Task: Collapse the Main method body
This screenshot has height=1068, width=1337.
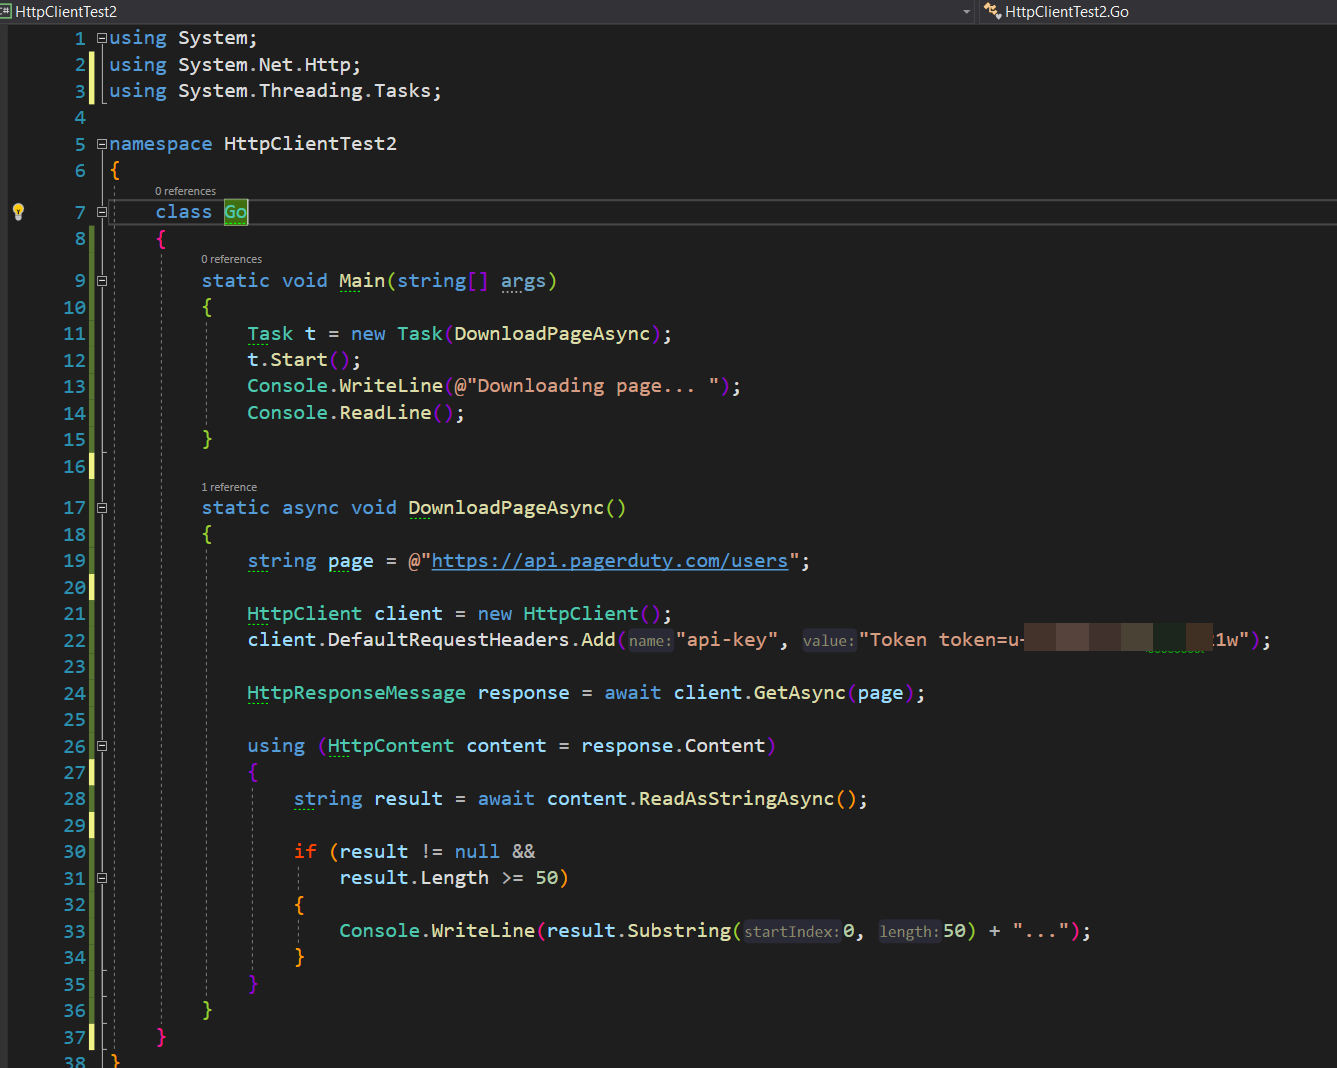Action: [x=101, y=281]
